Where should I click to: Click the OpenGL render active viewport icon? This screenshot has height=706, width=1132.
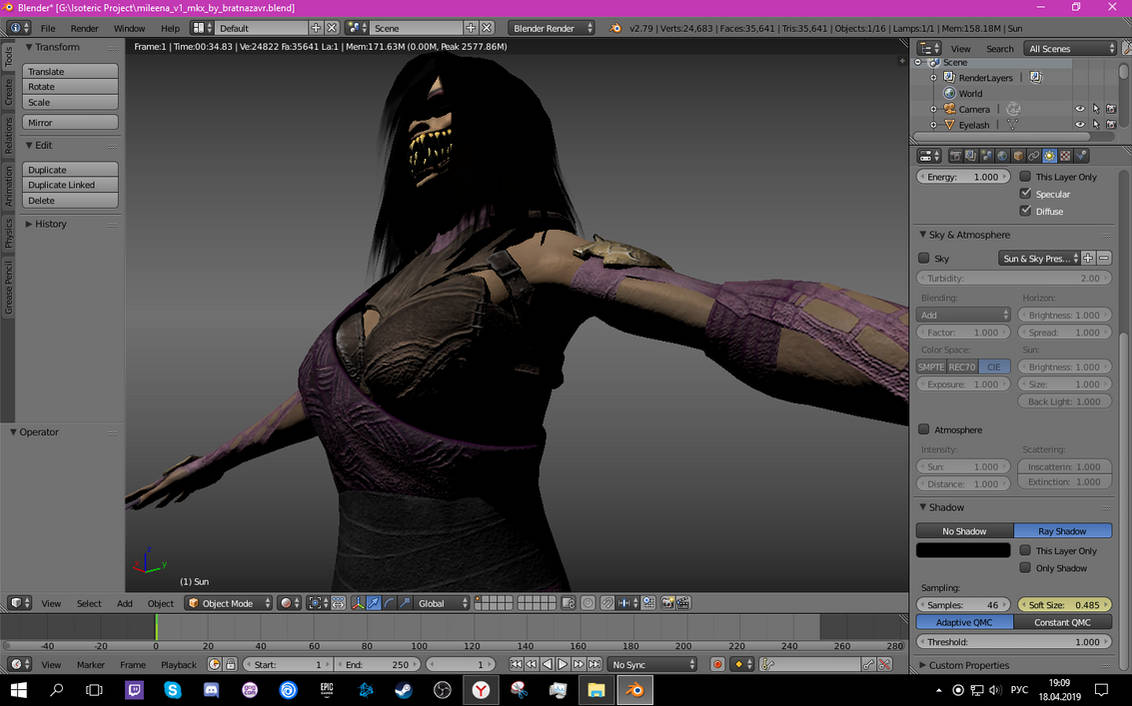coord(668,603)
